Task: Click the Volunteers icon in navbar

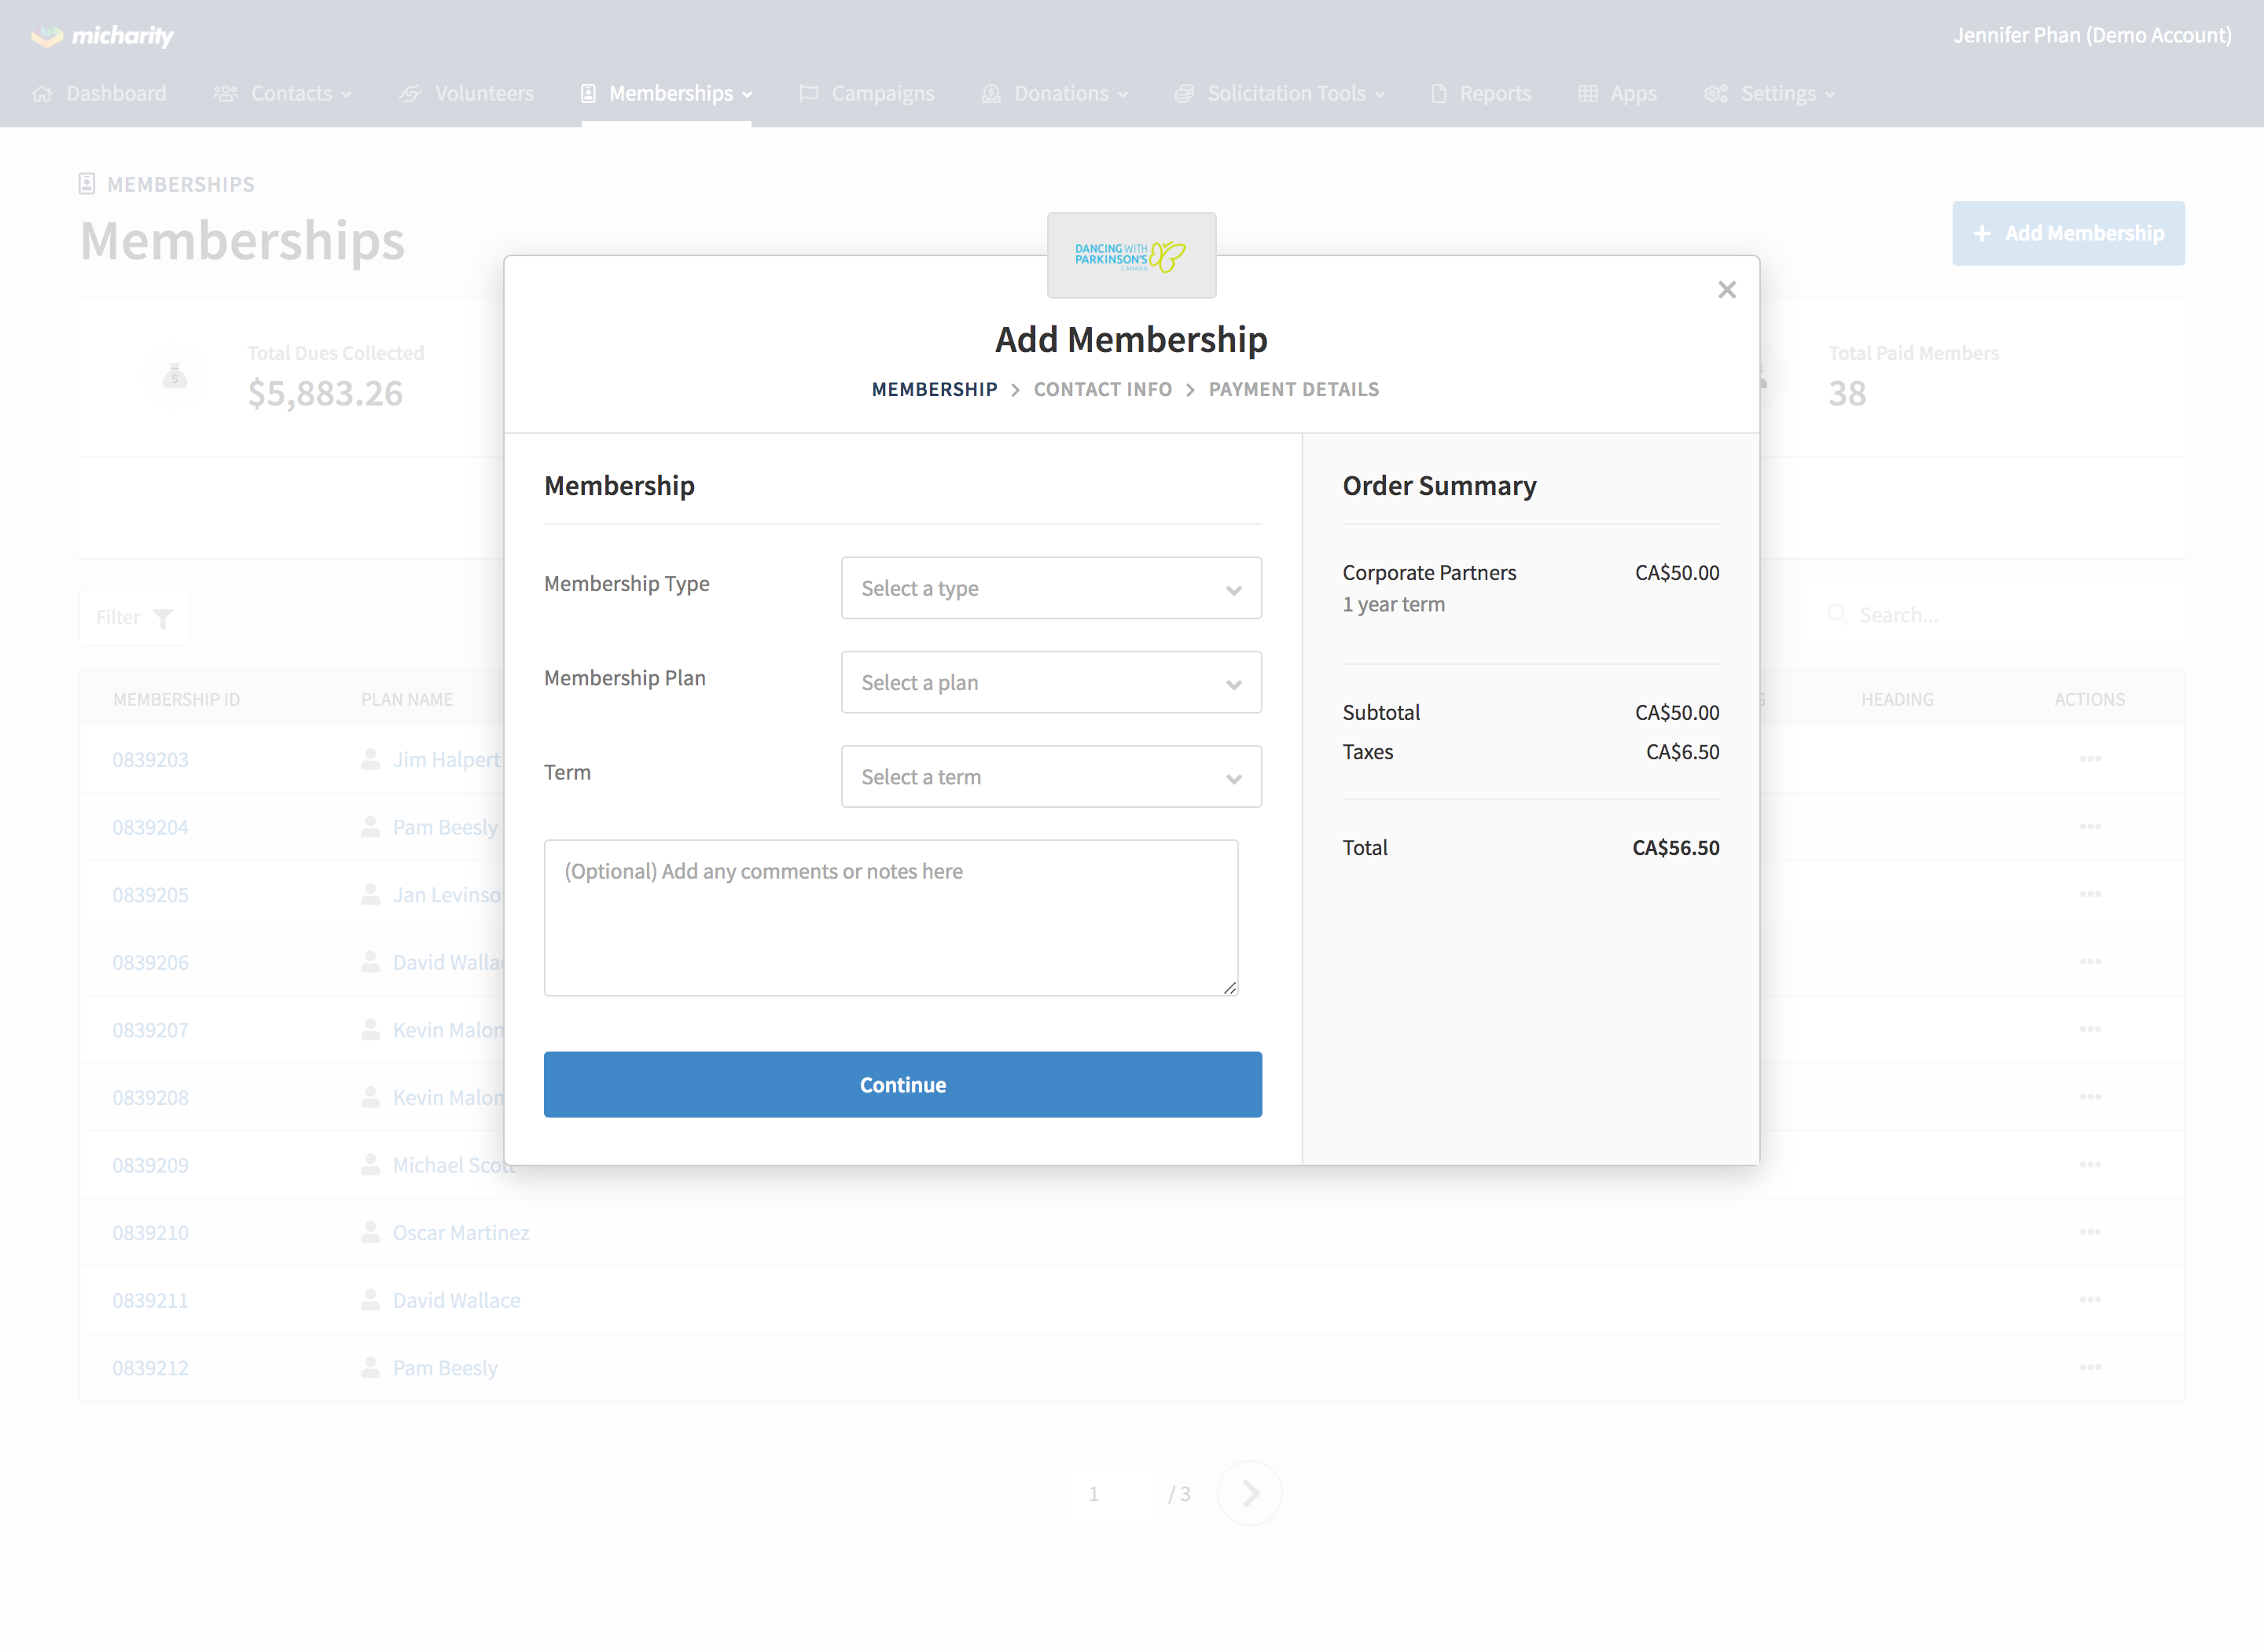Action: pyautogui.click(x=410, y=94)
